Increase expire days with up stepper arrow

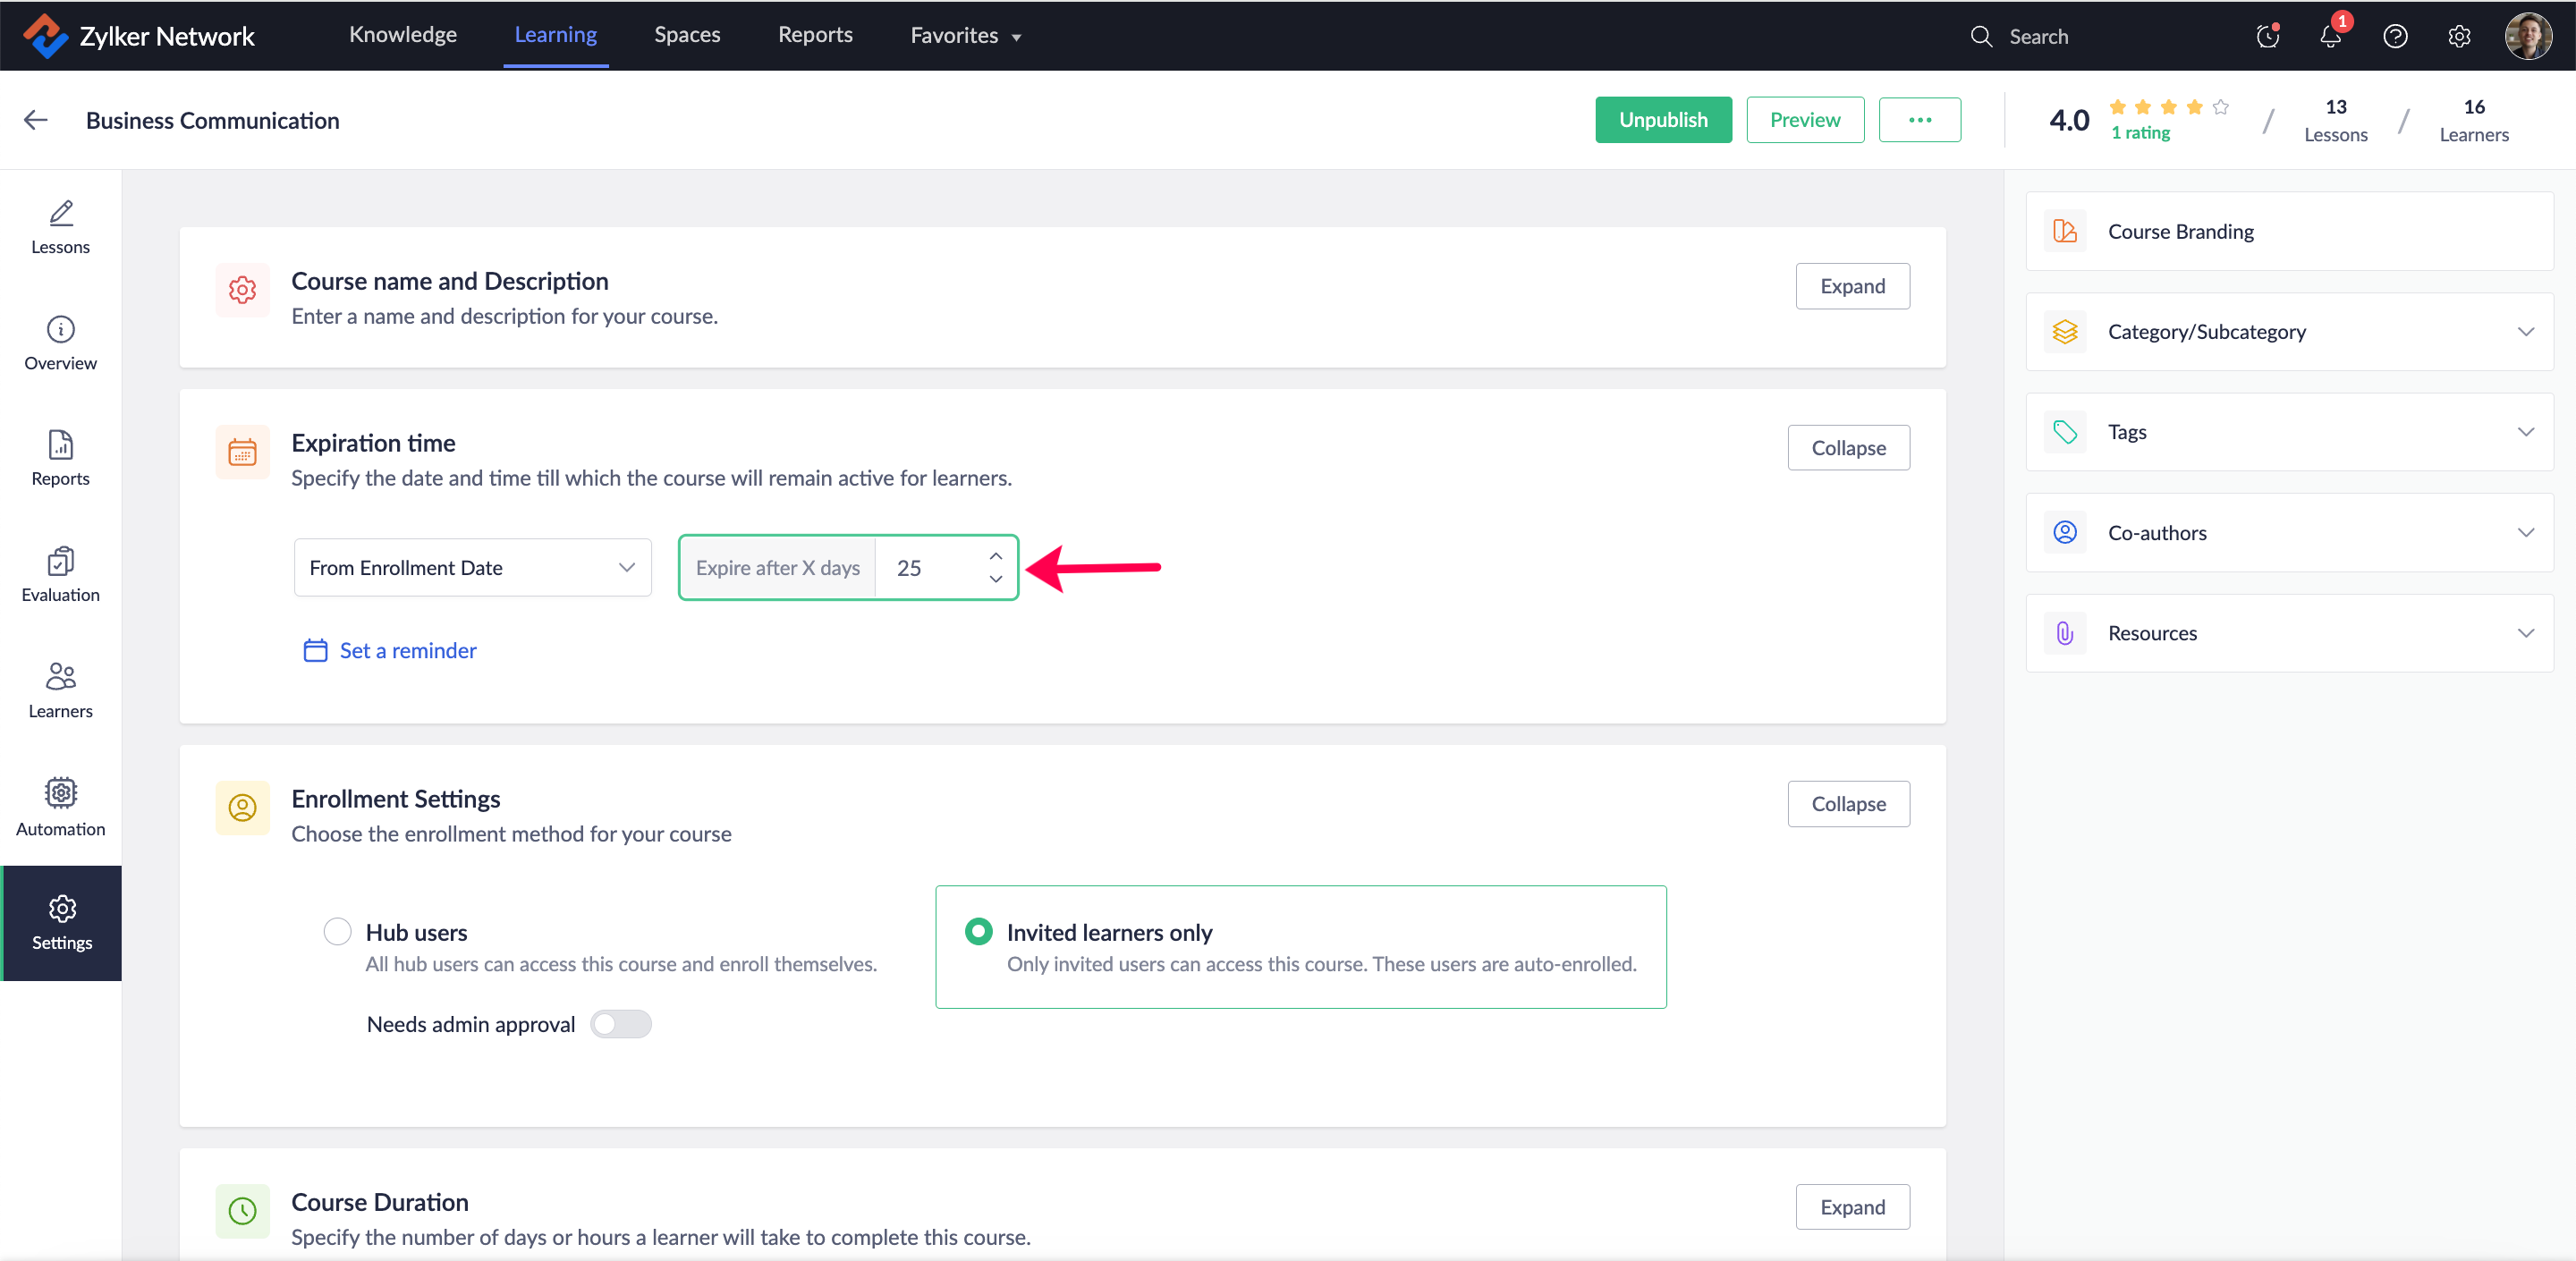995,556
